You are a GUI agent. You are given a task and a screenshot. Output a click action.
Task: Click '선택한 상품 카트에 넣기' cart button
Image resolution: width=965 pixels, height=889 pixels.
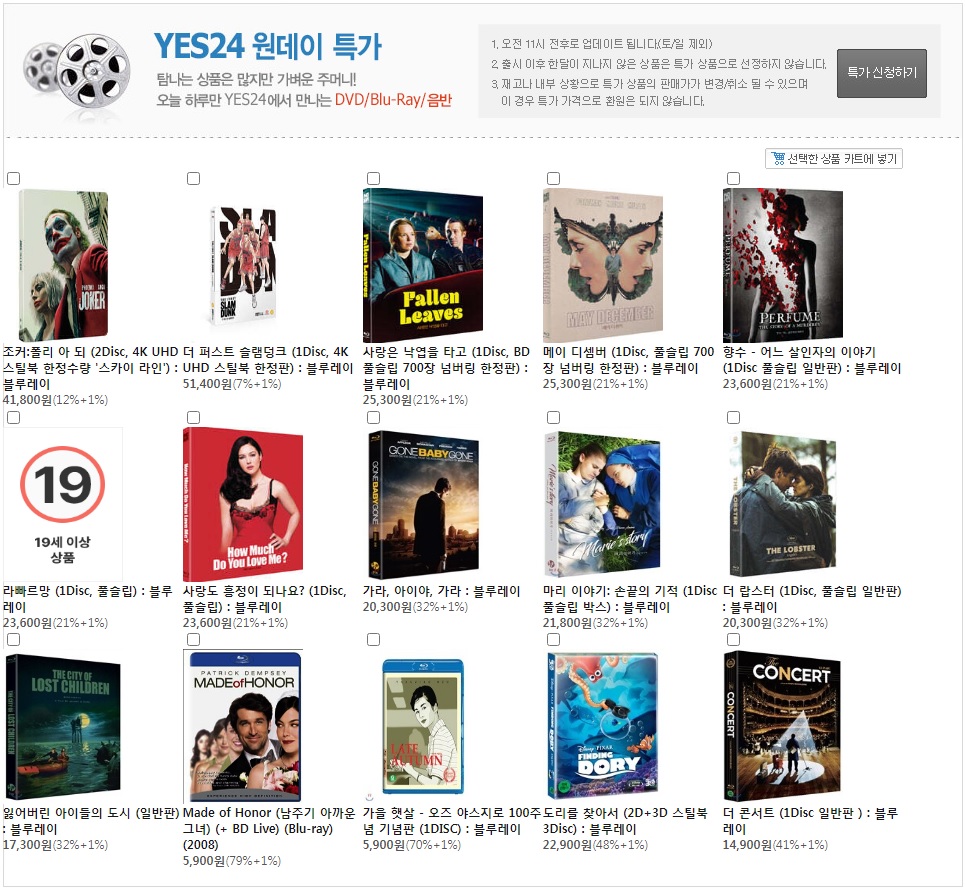tap(834, 158)
